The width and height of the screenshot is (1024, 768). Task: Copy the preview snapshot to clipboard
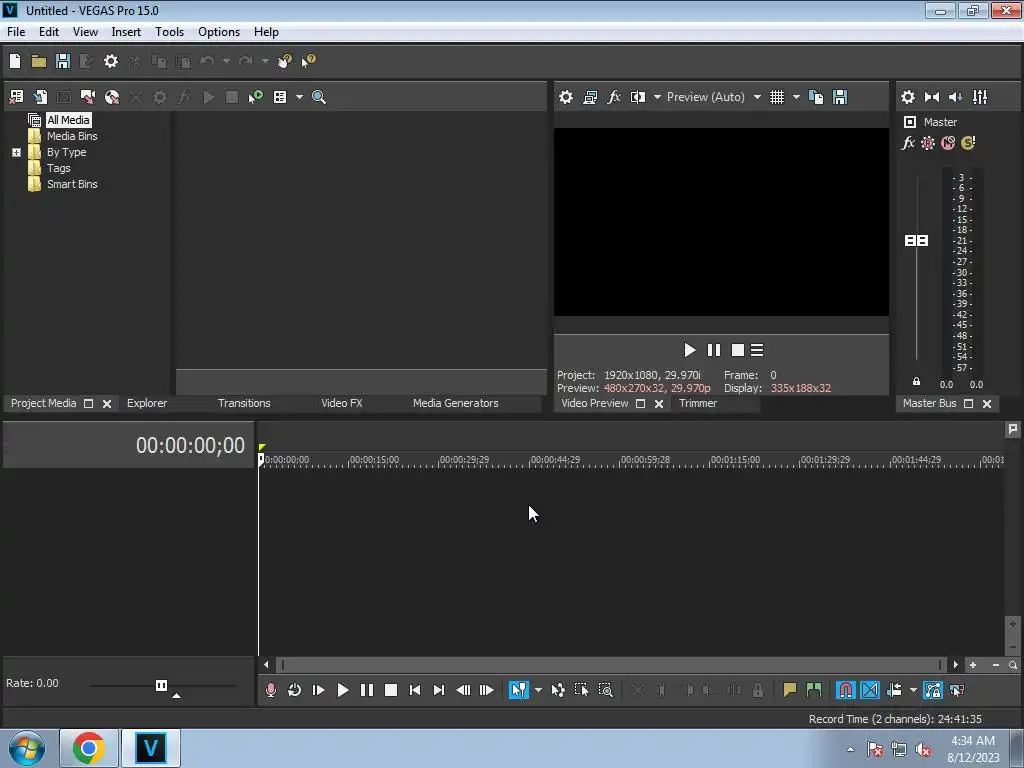coord(816,97)
